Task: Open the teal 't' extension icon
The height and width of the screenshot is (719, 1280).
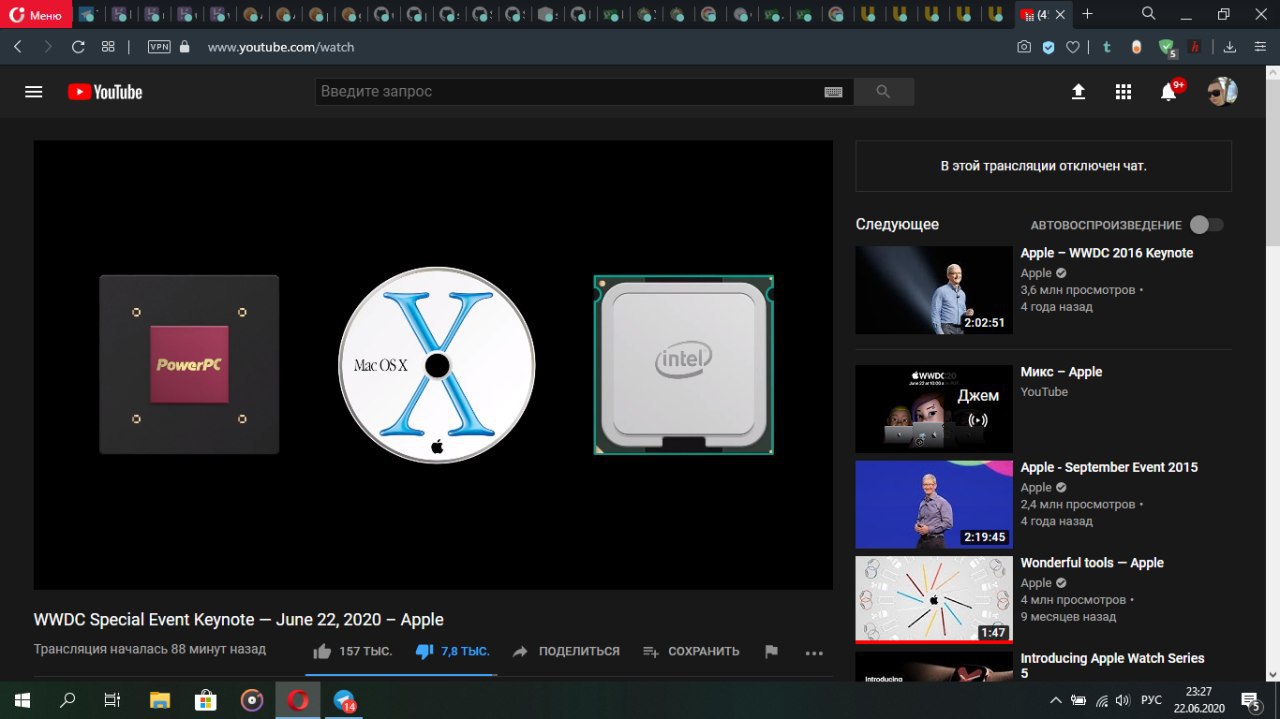Action: [x=1107, y=47]
